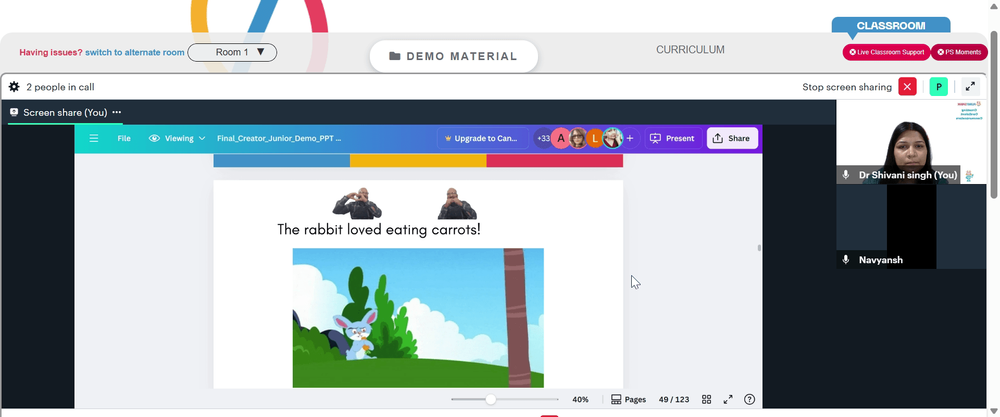Show the +33 more collaborators

(x=543, y=138)
